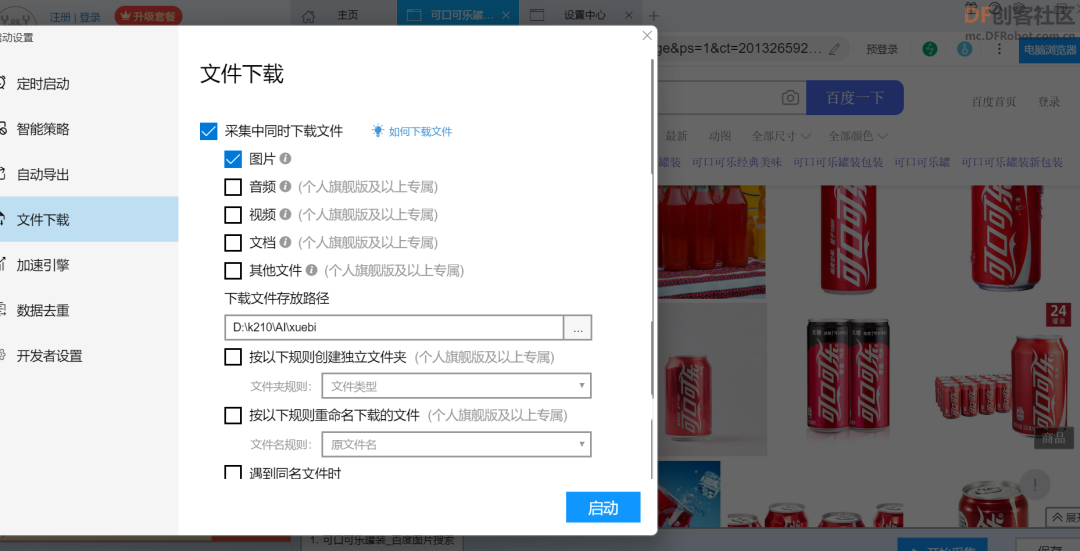The image size is (1080, 551).
Task: Click info icon beside 其他文件 option
Action: 311,271
